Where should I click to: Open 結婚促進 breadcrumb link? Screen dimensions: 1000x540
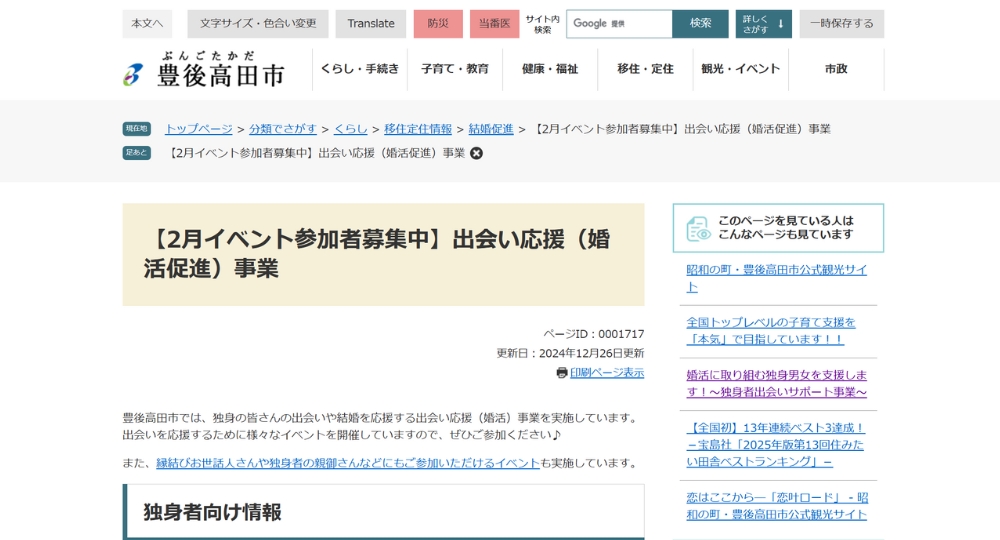(x=491, y=129)
